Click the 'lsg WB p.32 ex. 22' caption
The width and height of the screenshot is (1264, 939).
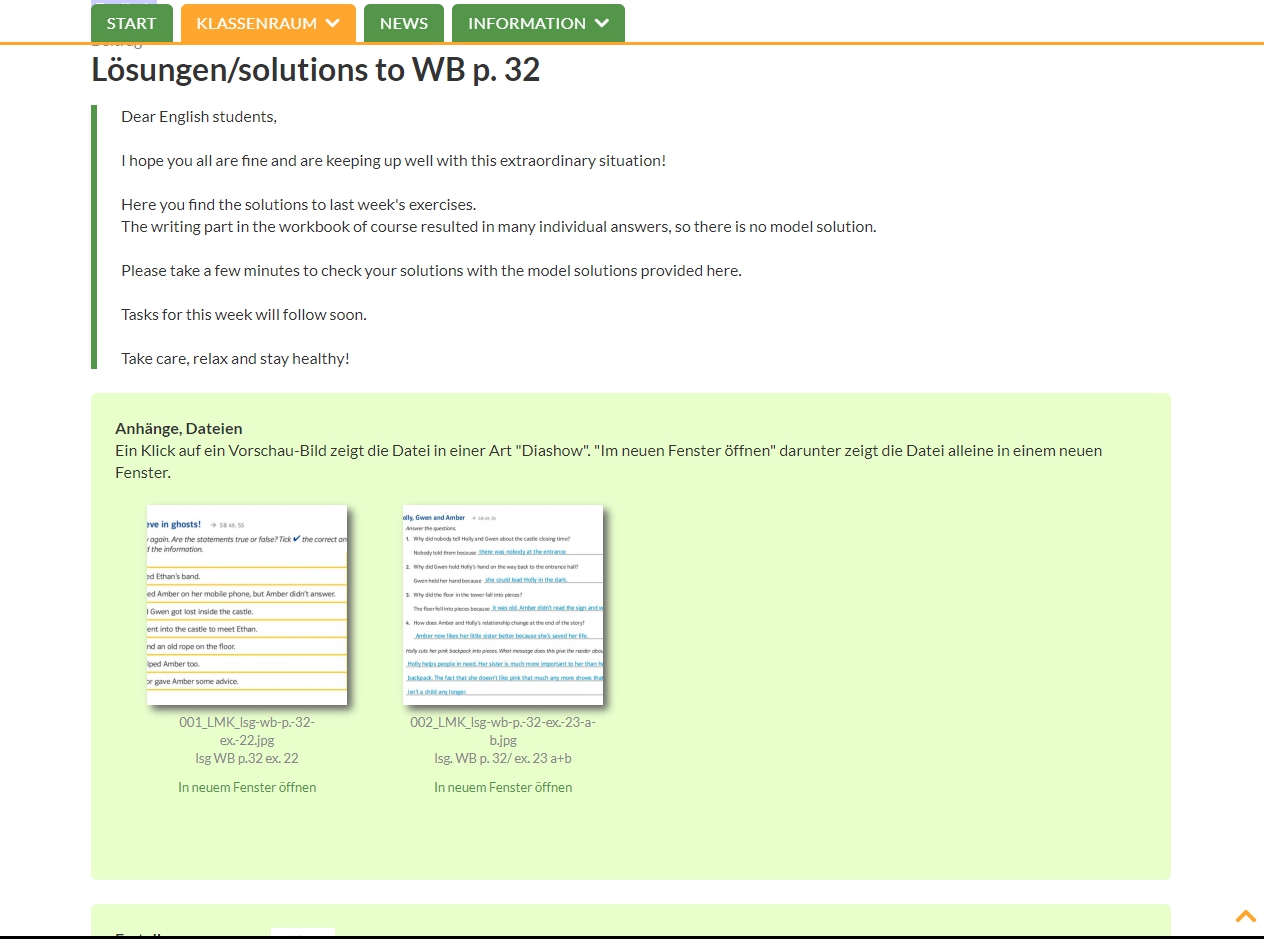tap(247, 758)
